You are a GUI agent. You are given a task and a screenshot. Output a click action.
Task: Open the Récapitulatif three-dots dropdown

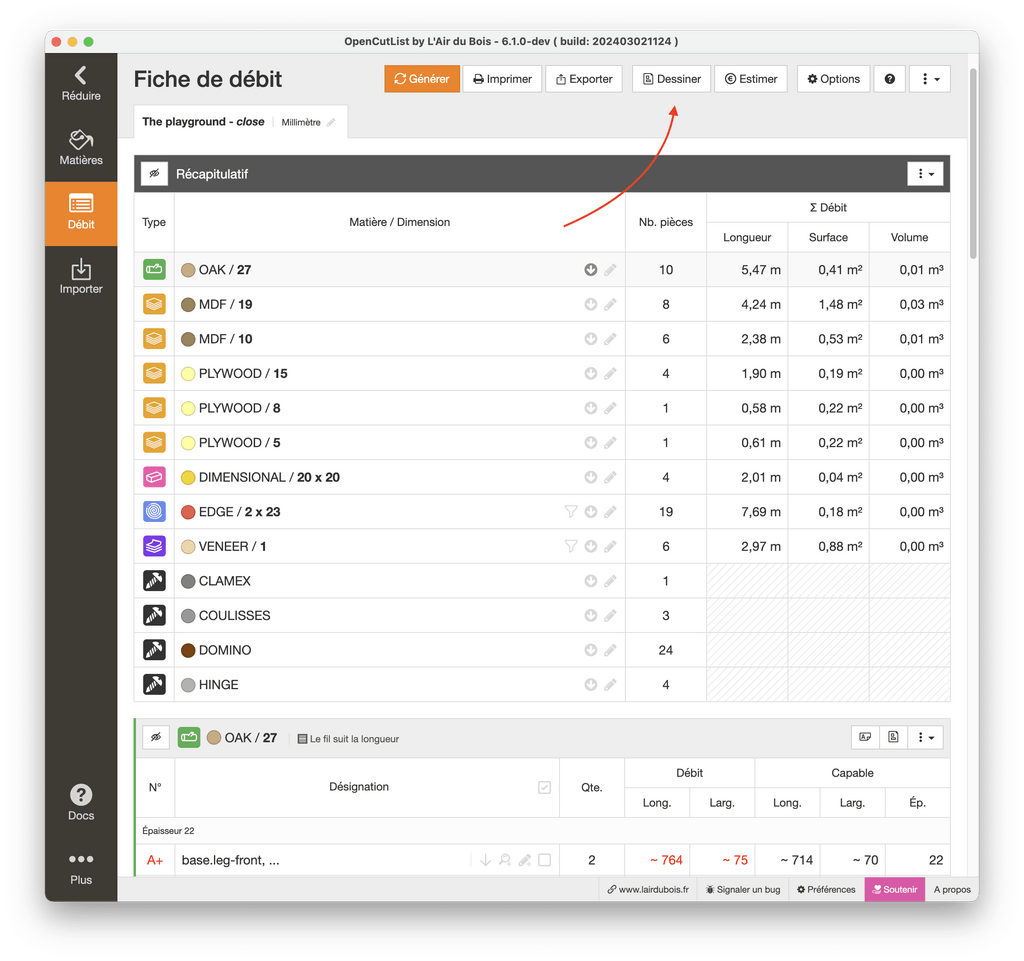click(925, 174)
